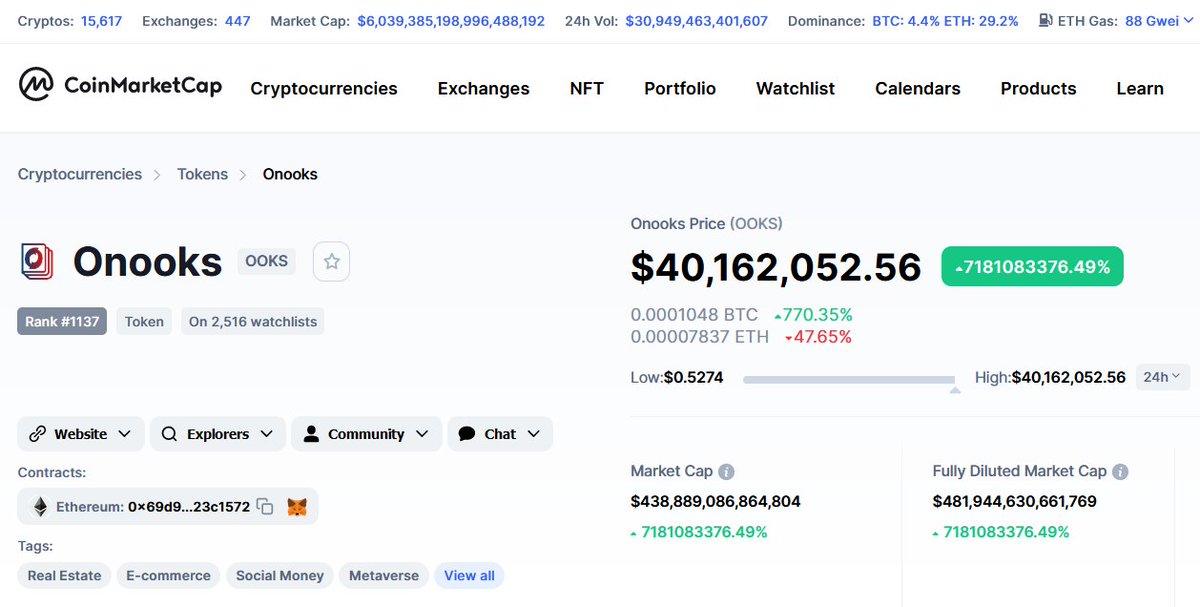Click Dominance BTC ETH percentages
This screenshot has height=607, width=1200.
pos(946,20)
